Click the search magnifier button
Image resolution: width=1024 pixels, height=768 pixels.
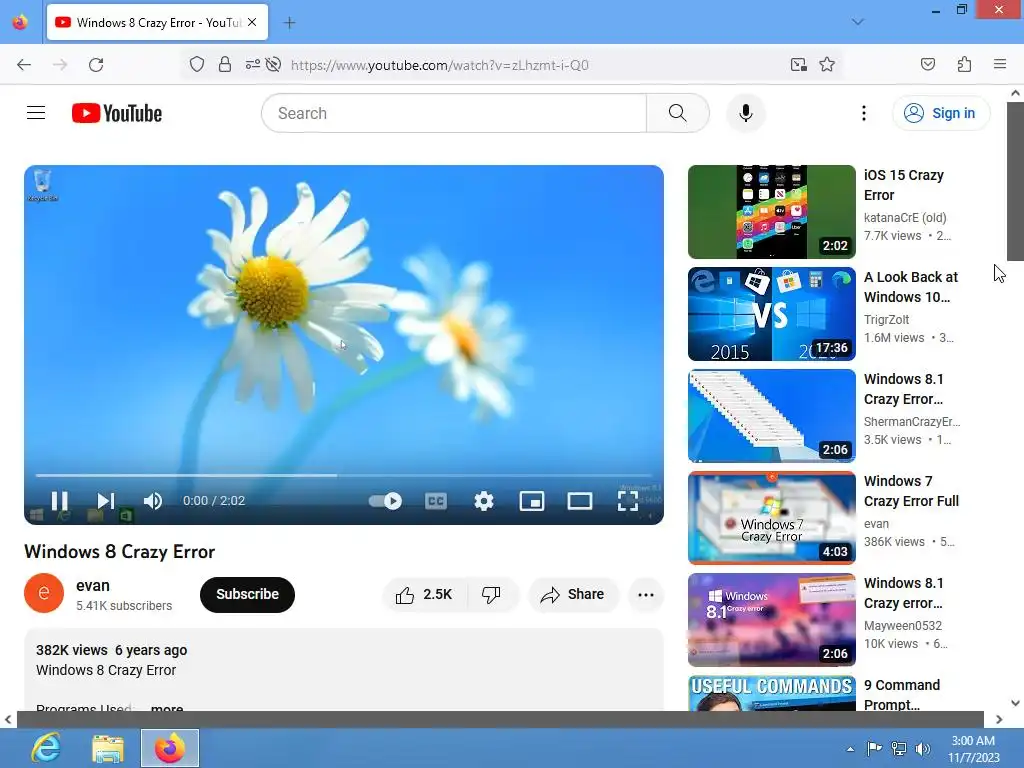pyautogui.click(x=677, y=113)
